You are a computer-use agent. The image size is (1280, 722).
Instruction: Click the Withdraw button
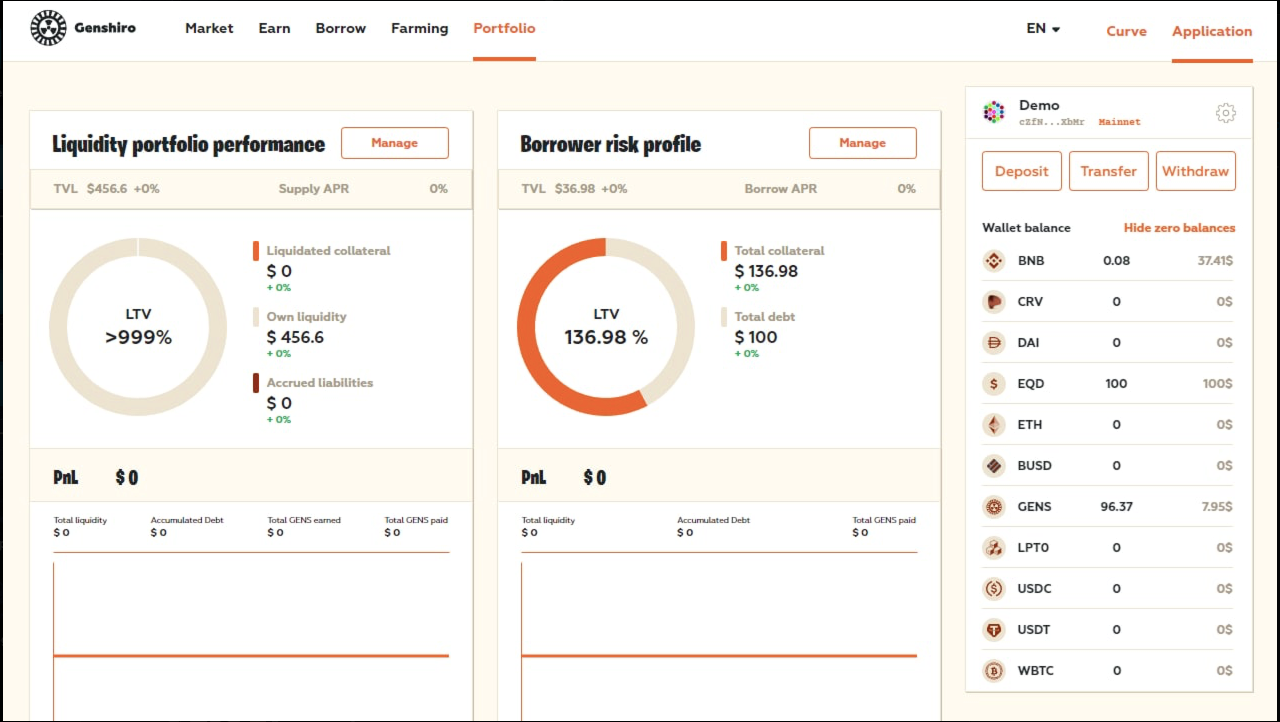tap(1196, 171)
